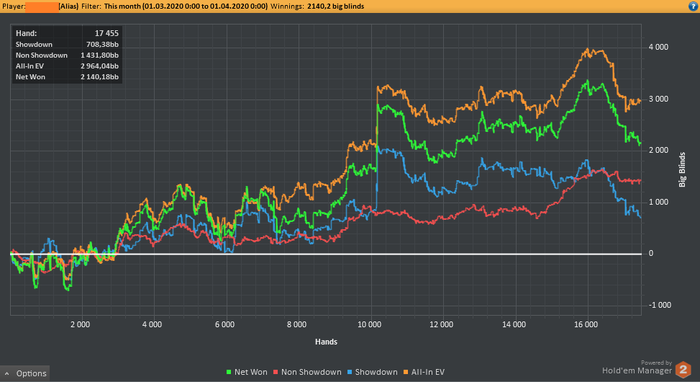Toggle the Showdown blue legend swatch
Screen dimensions: 700x382
coord(350,372)
